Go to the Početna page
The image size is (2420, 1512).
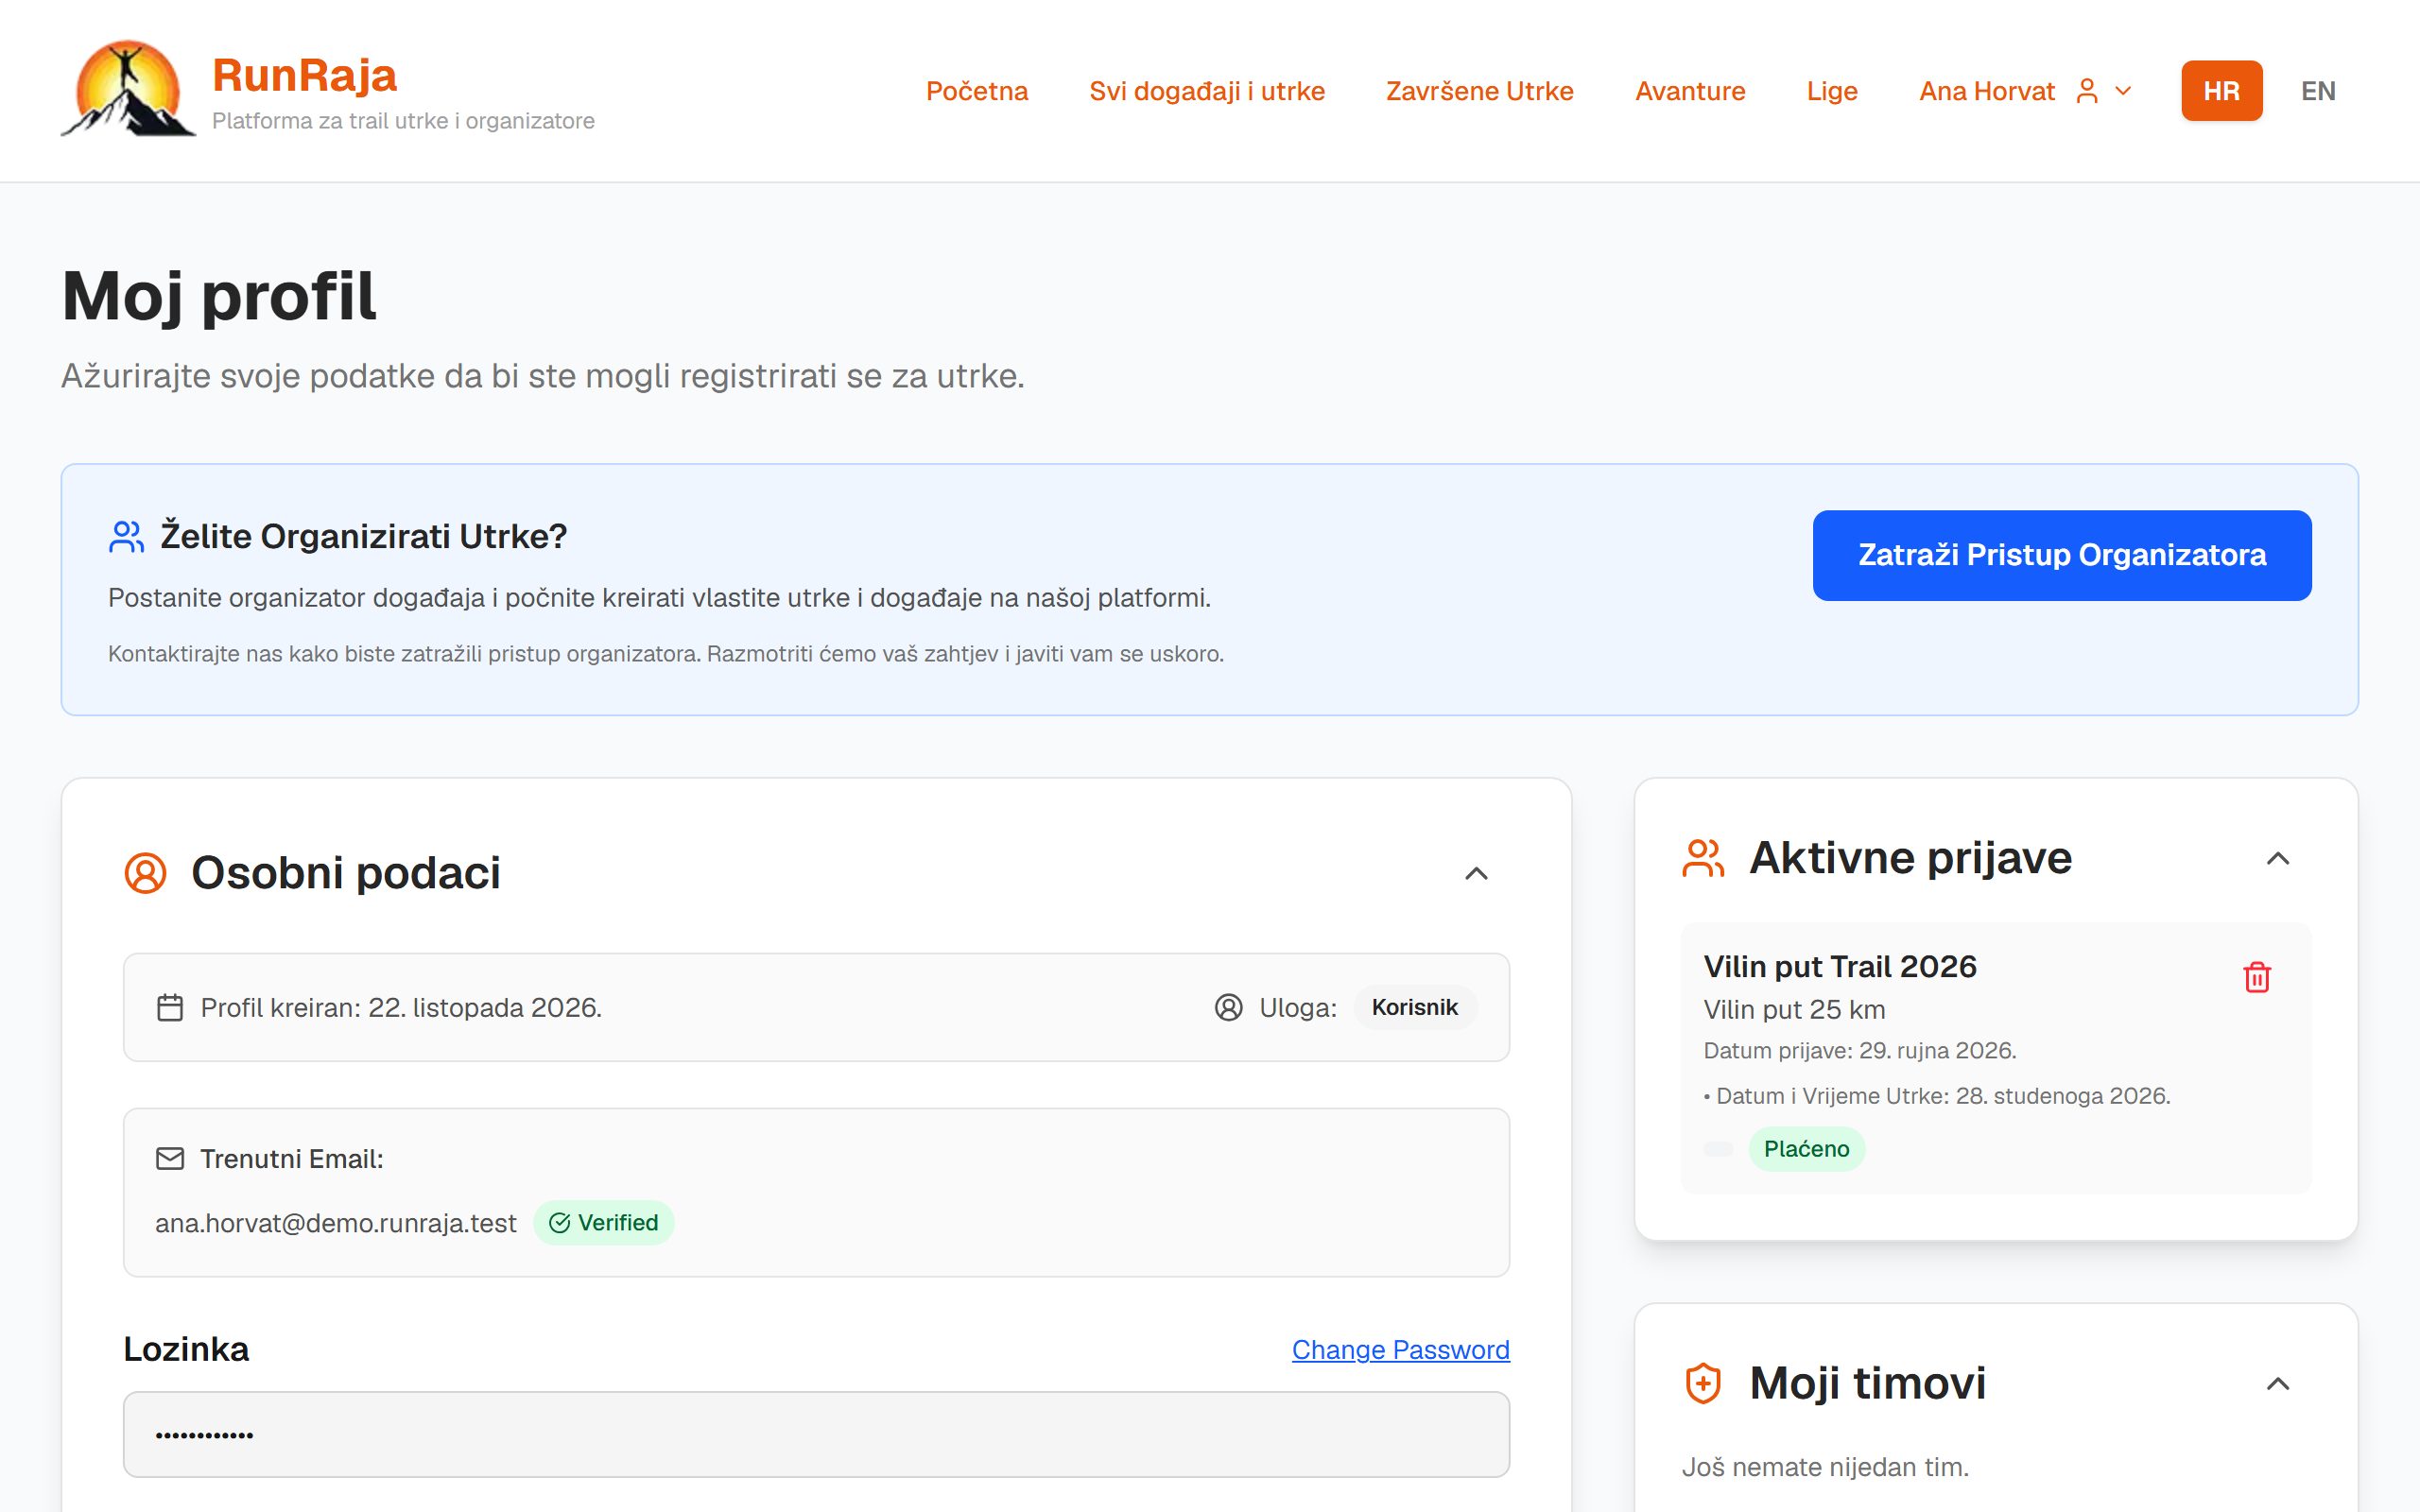point(976,91)
